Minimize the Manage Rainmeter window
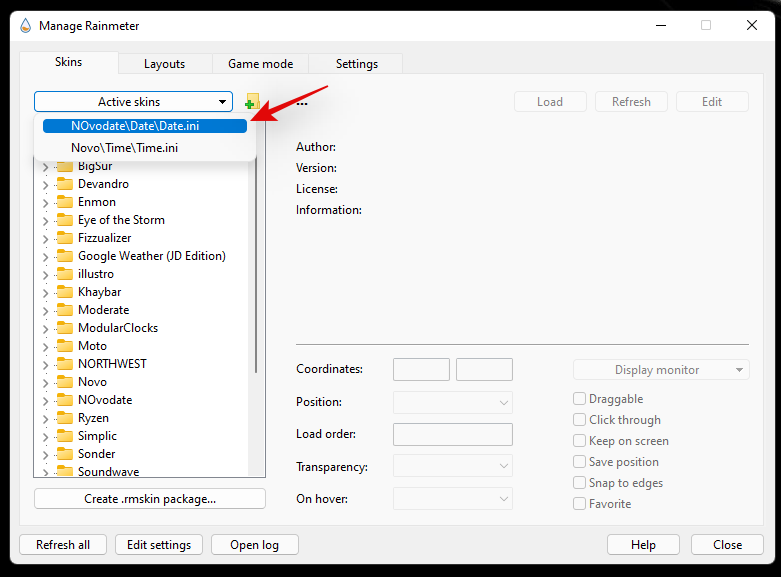 (x=661, y=25)
